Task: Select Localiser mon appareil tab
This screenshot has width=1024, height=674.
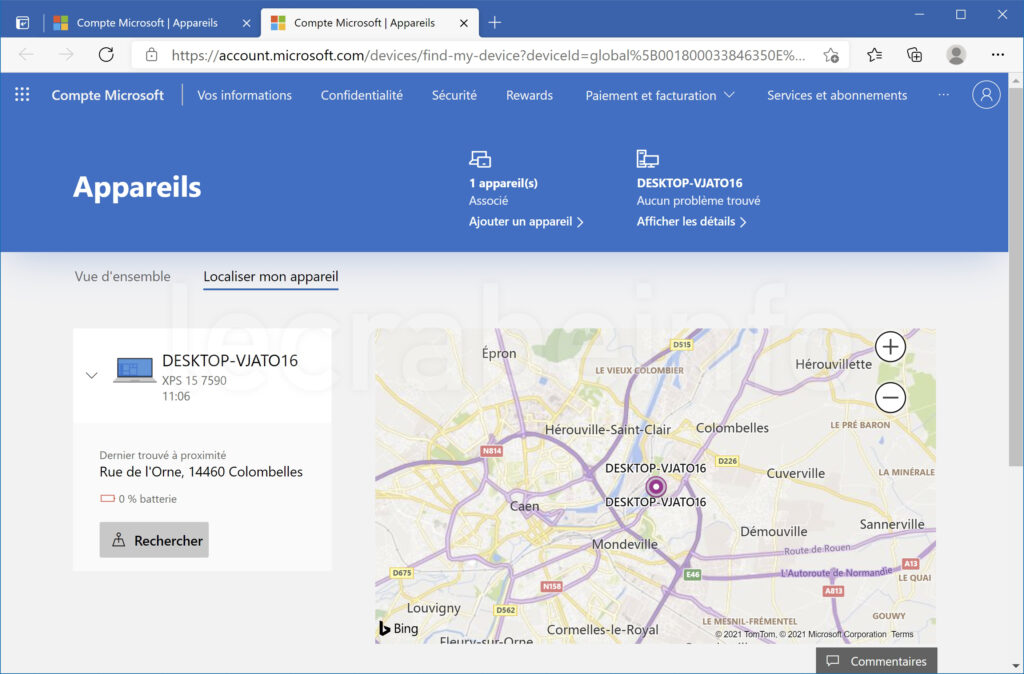Action: tap(271, 277)
